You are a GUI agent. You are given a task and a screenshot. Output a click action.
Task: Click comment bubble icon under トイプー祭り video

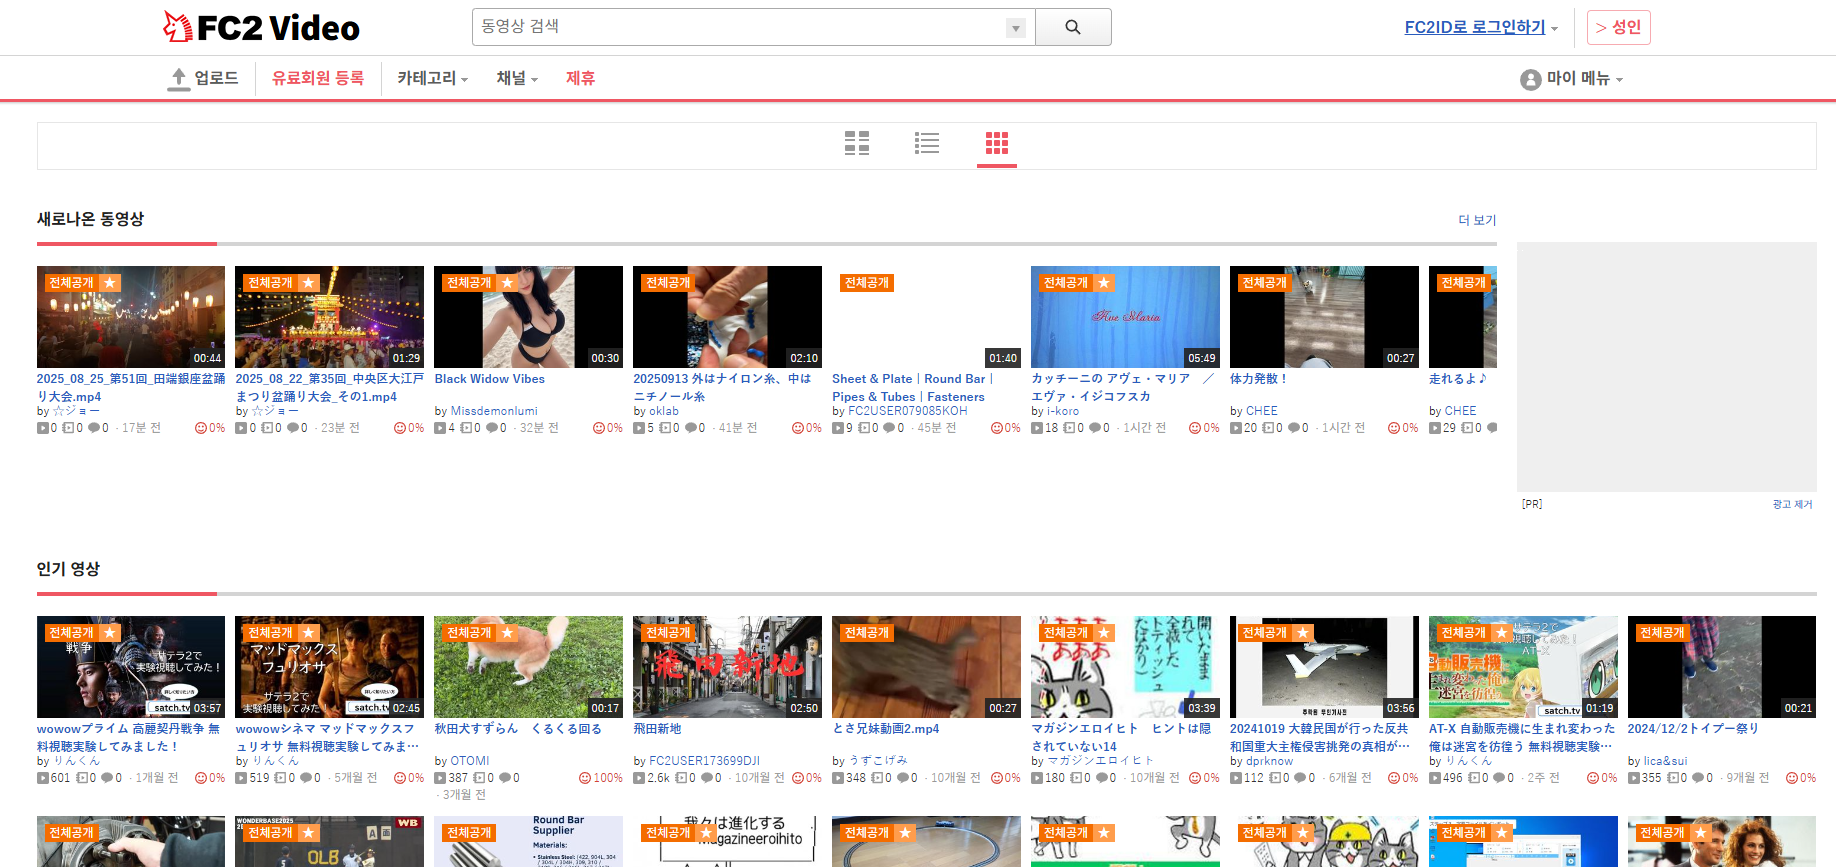tap(1697, 778)
